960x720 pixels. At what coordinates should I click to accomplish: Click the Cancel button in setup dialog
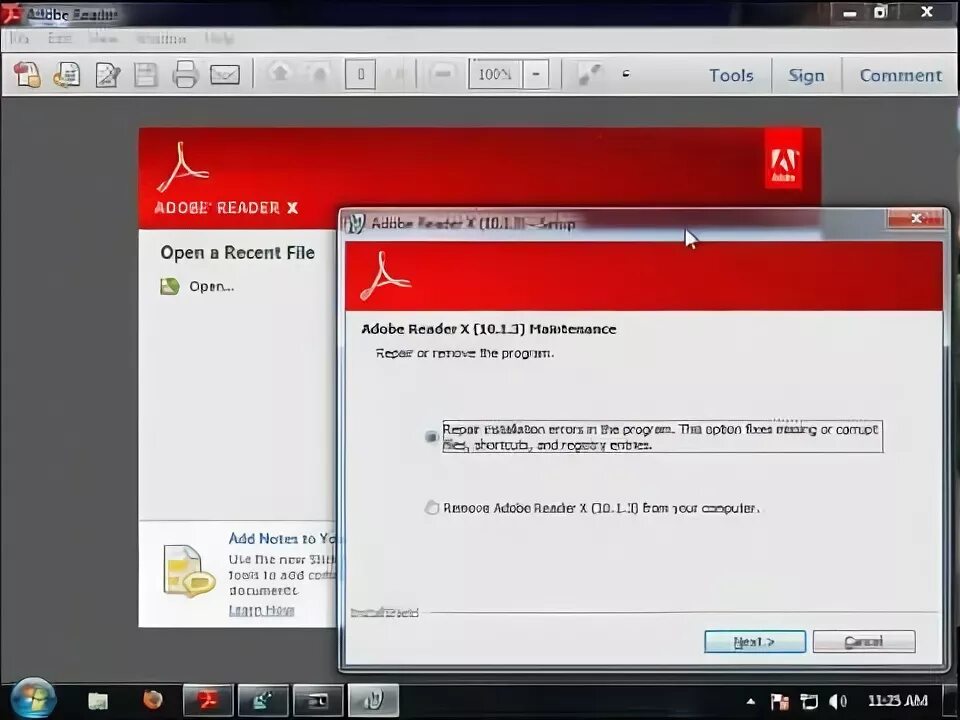pos(863,642)
